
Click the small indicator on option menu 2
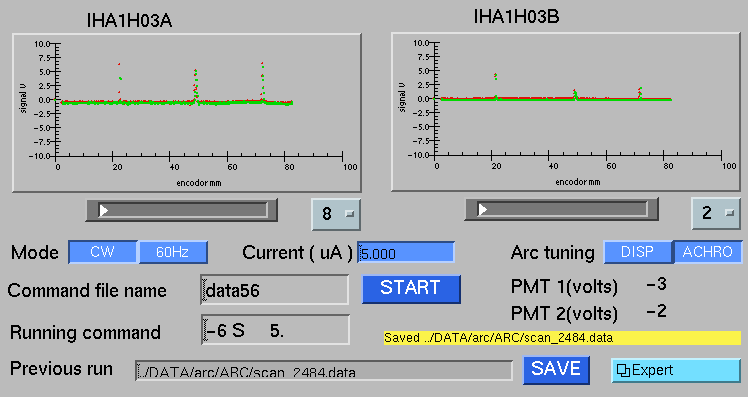(x=729, y=213)
